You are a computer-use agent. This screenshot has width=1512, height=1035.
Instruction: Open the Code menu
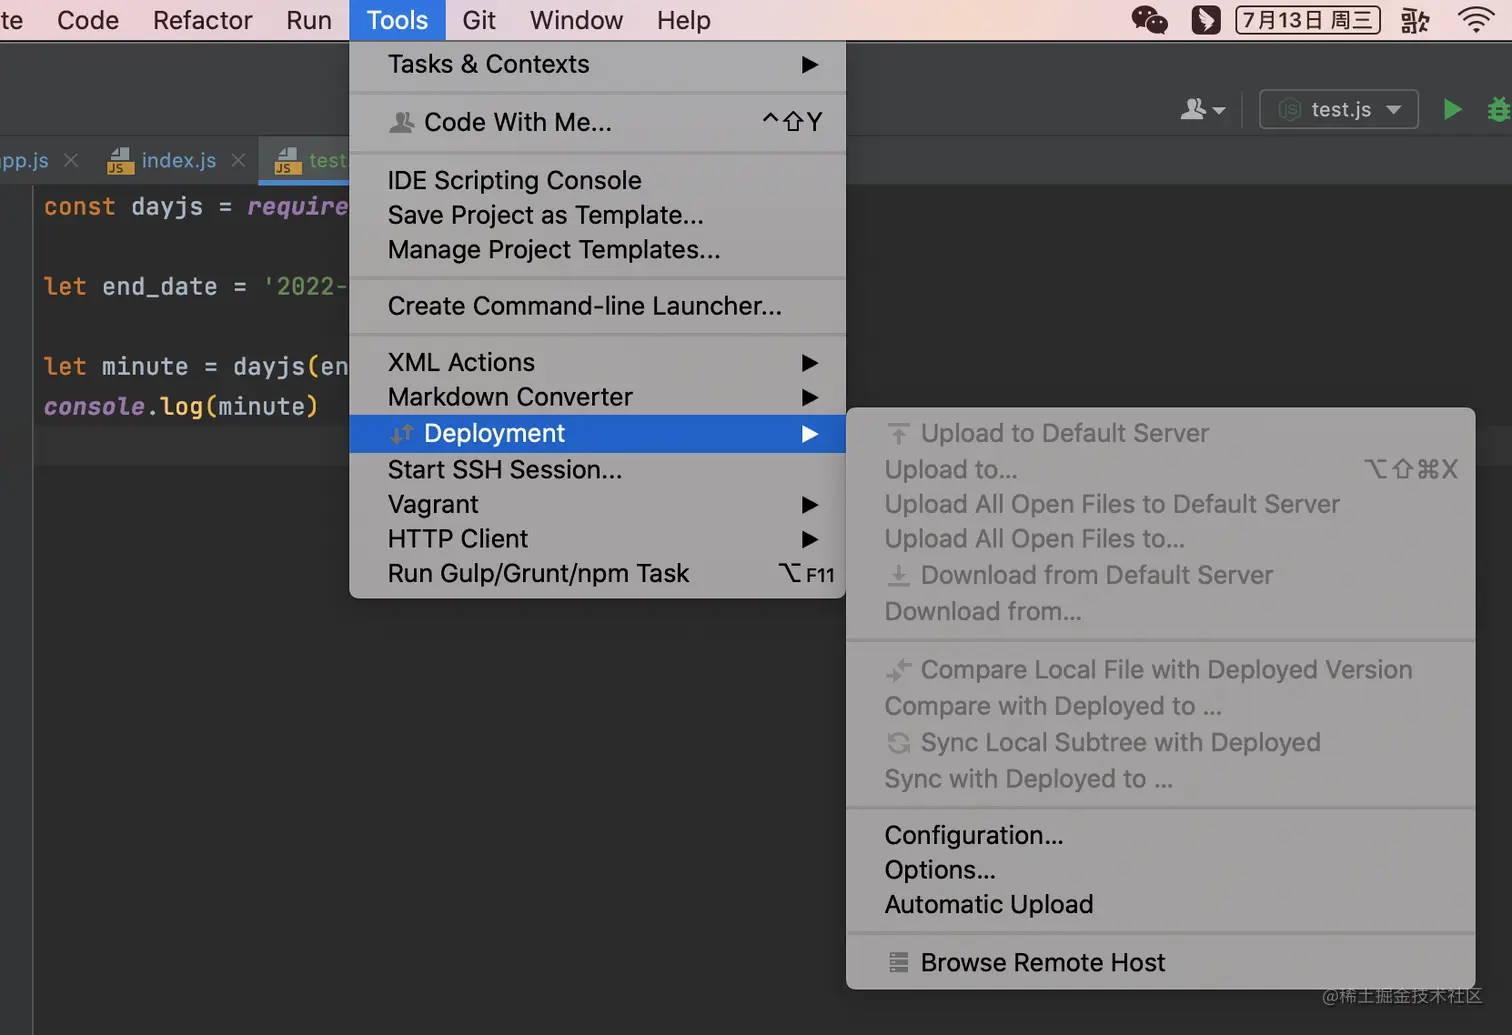[x=88, y=20]
